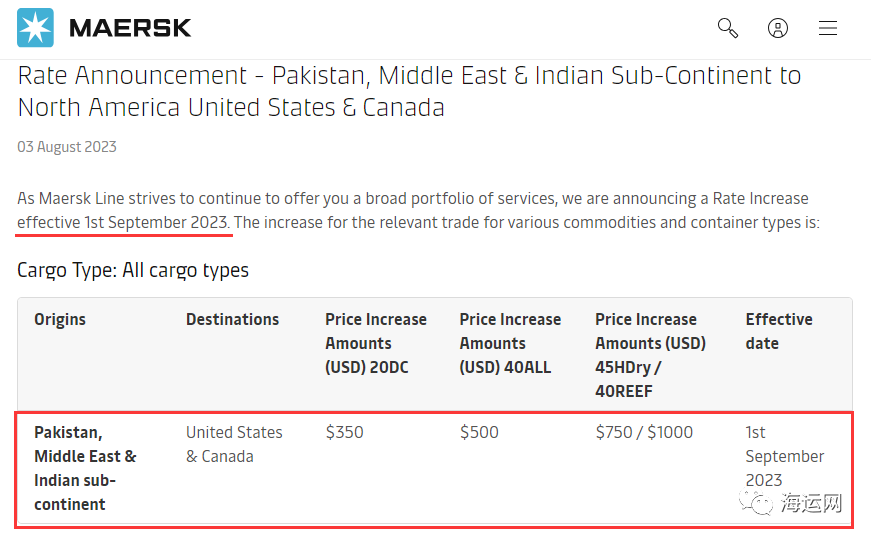Click the 40ALL price increase column header
This screenshot has height=541, width=871.
click(510, 343)
